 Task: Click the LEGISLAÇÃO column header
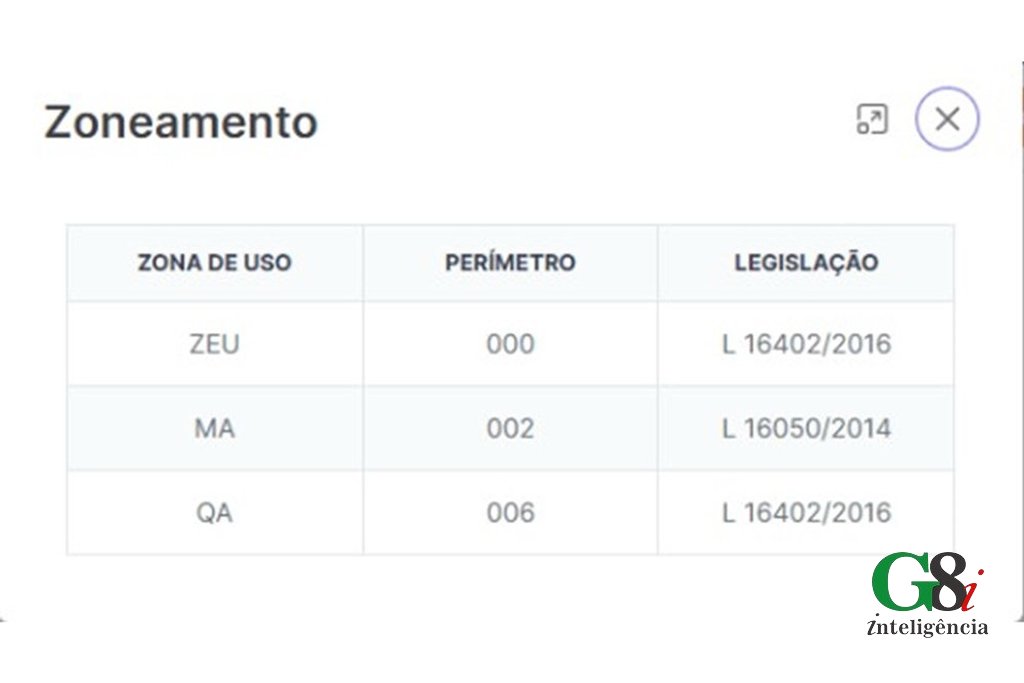pos(806,262)
